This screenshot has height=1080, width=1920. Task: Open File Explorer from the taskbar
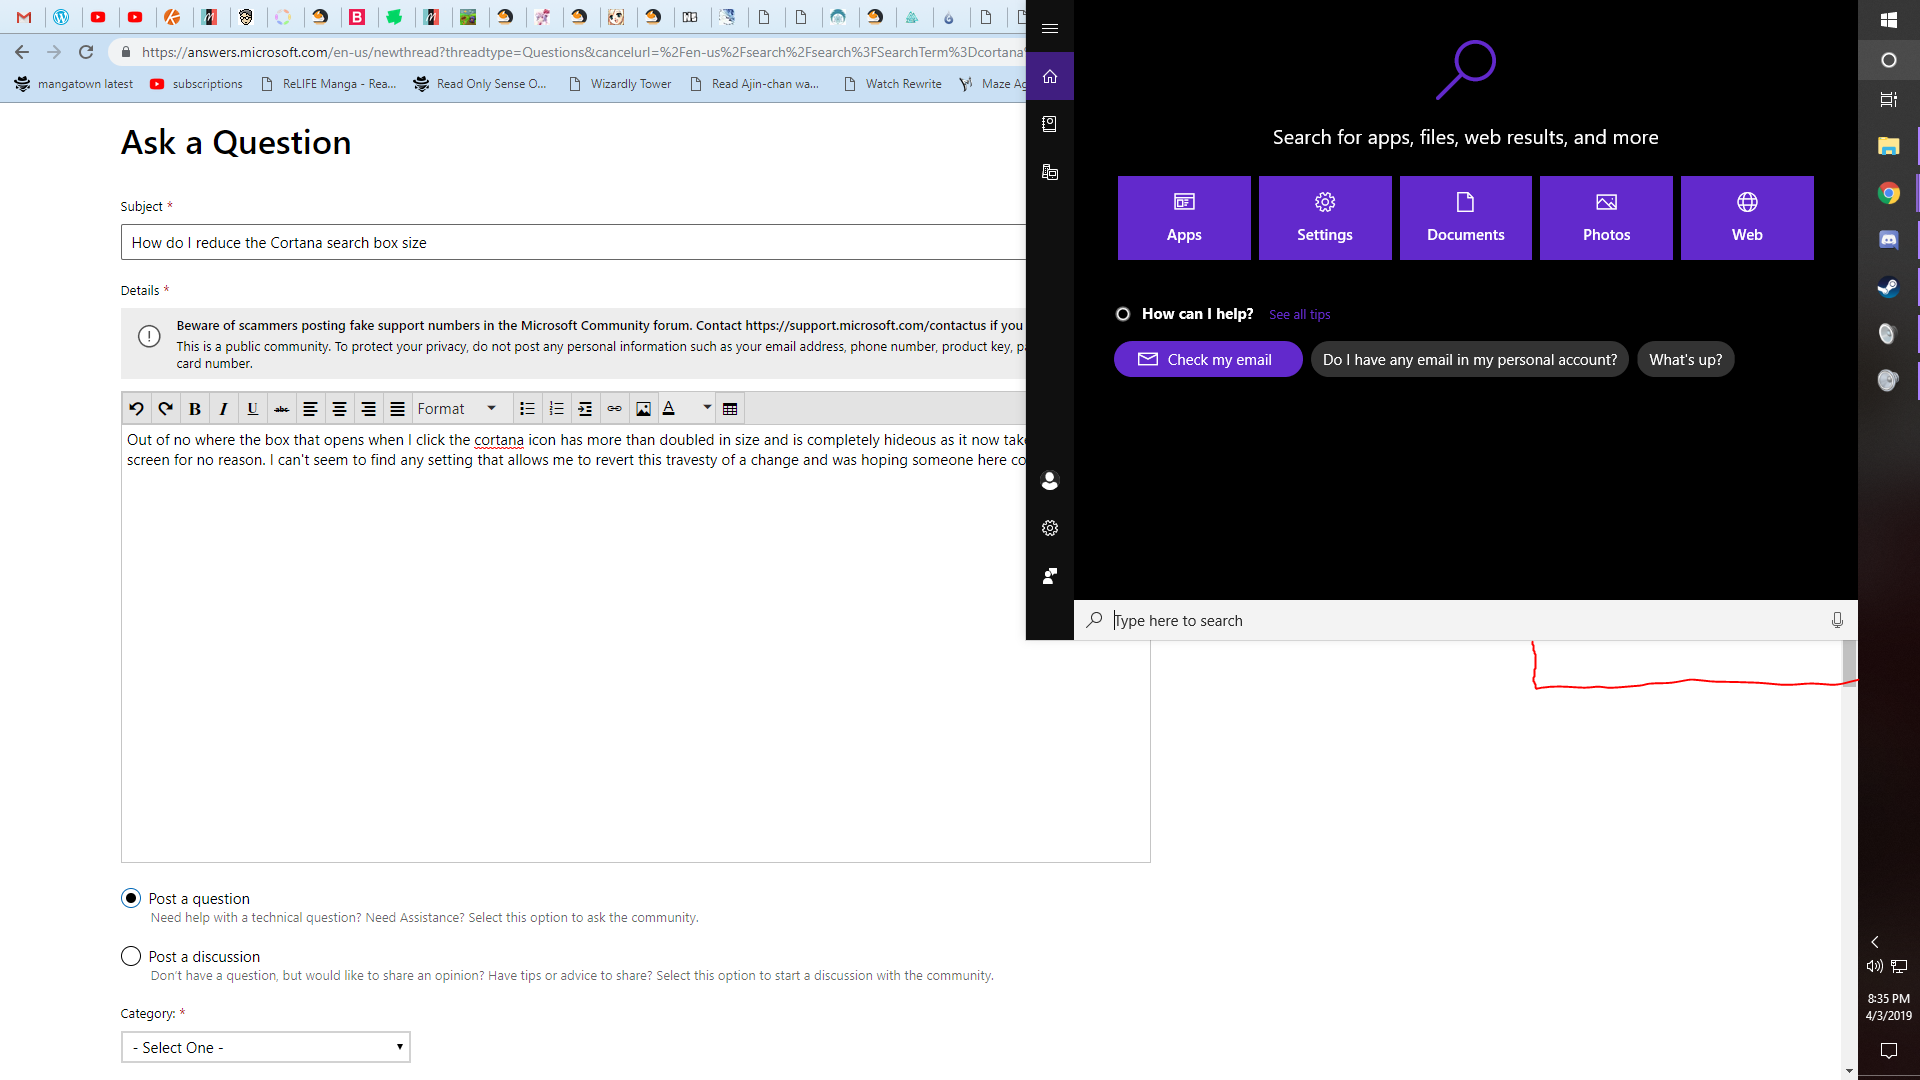click(x=1889, y=147)
